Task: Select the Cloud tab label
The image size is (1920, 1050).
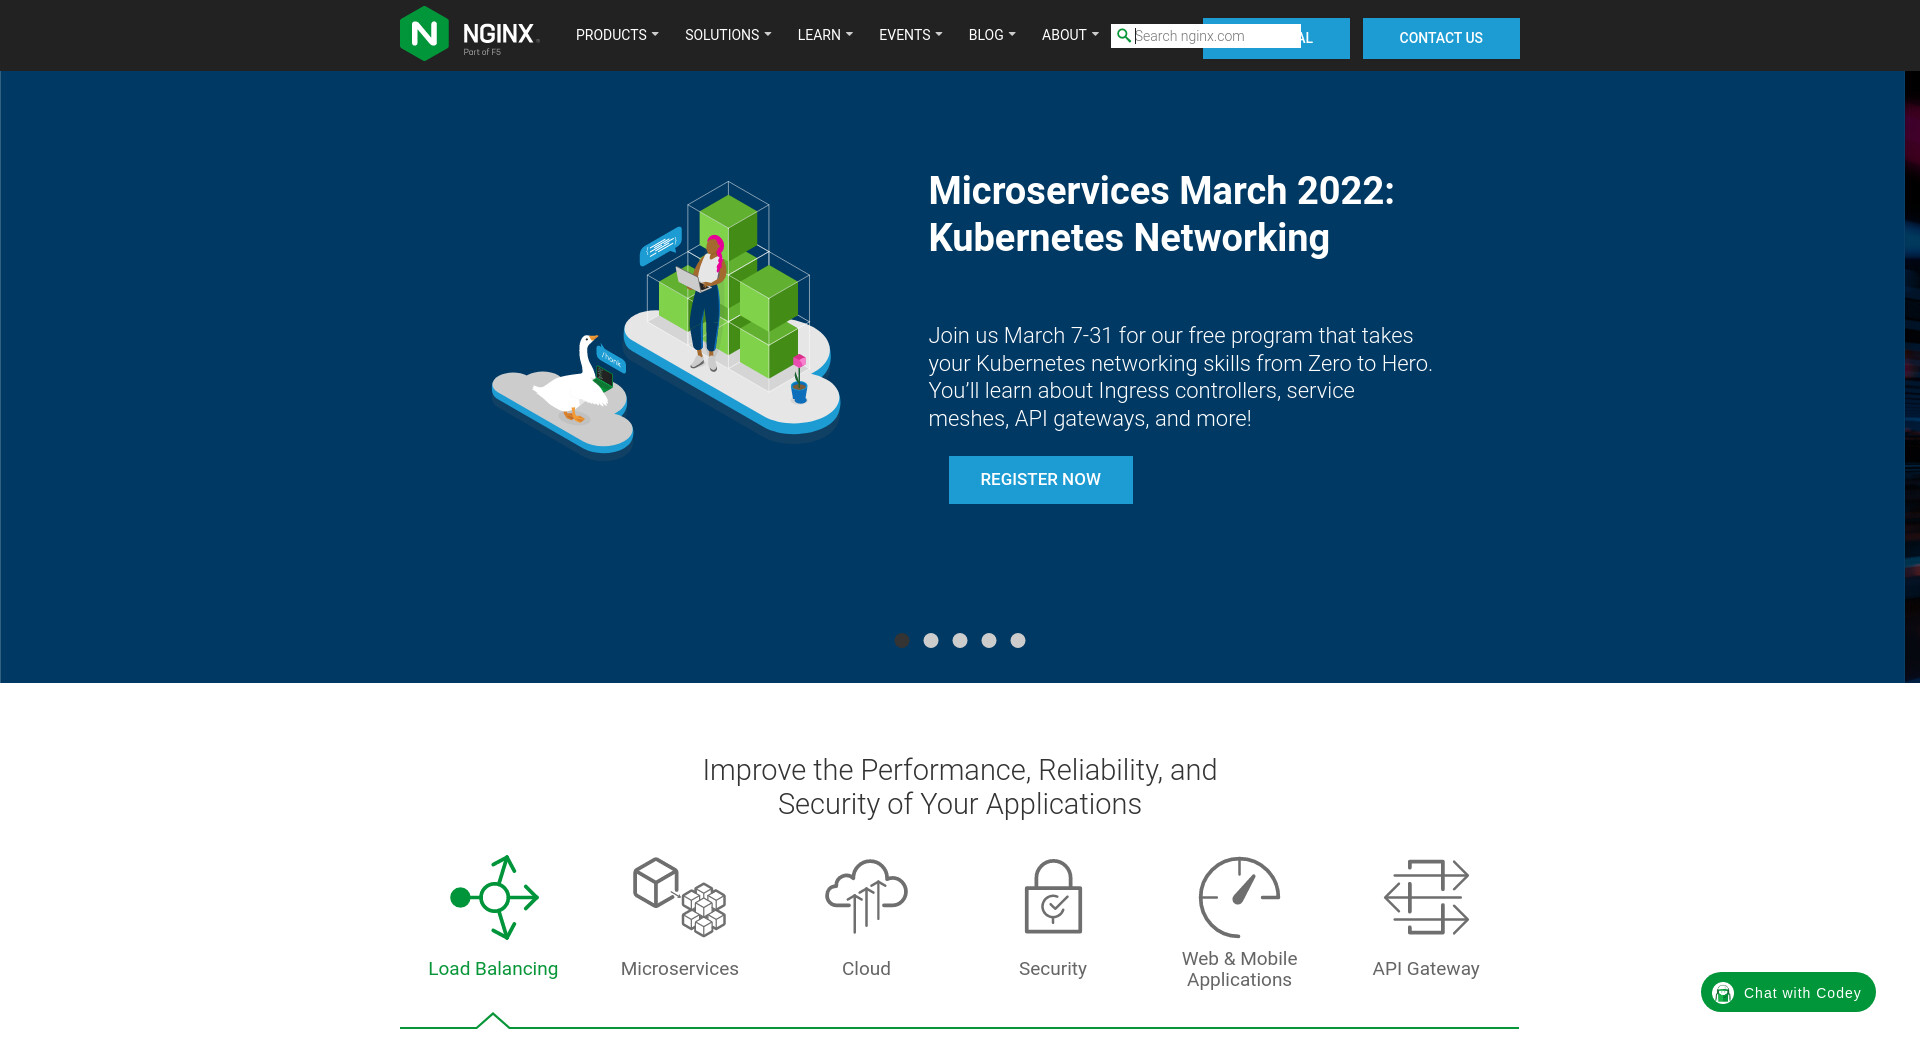Action: click(866, 969)
